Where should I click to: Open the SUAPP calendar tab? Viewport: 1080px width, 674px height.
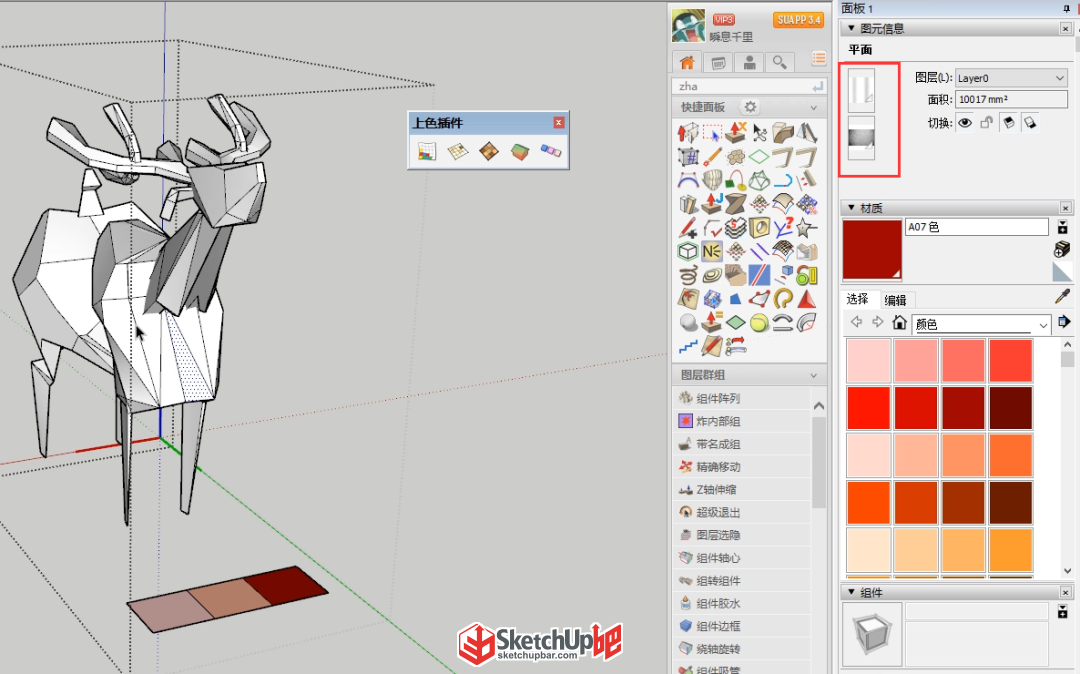pyautogui.click(x=718, y=63)
